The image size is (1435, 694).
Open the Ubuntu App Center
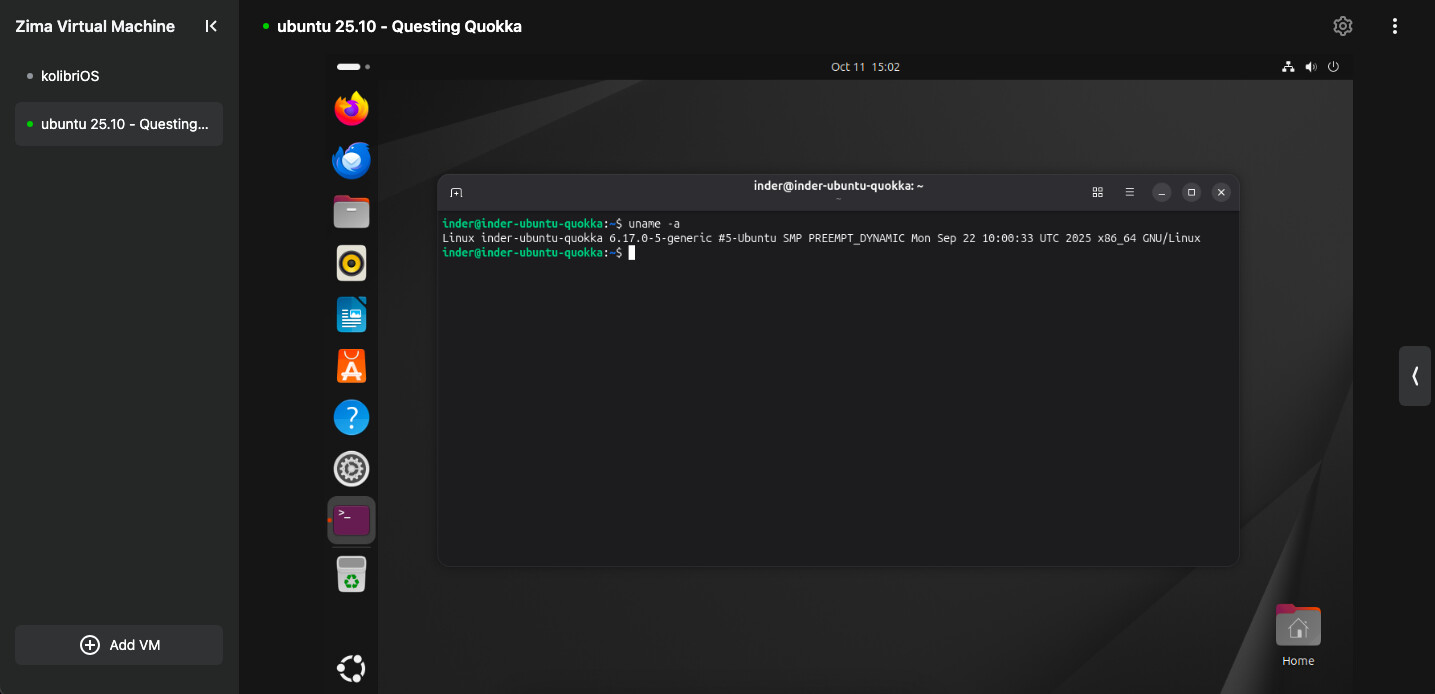click(x=351, y=367)
